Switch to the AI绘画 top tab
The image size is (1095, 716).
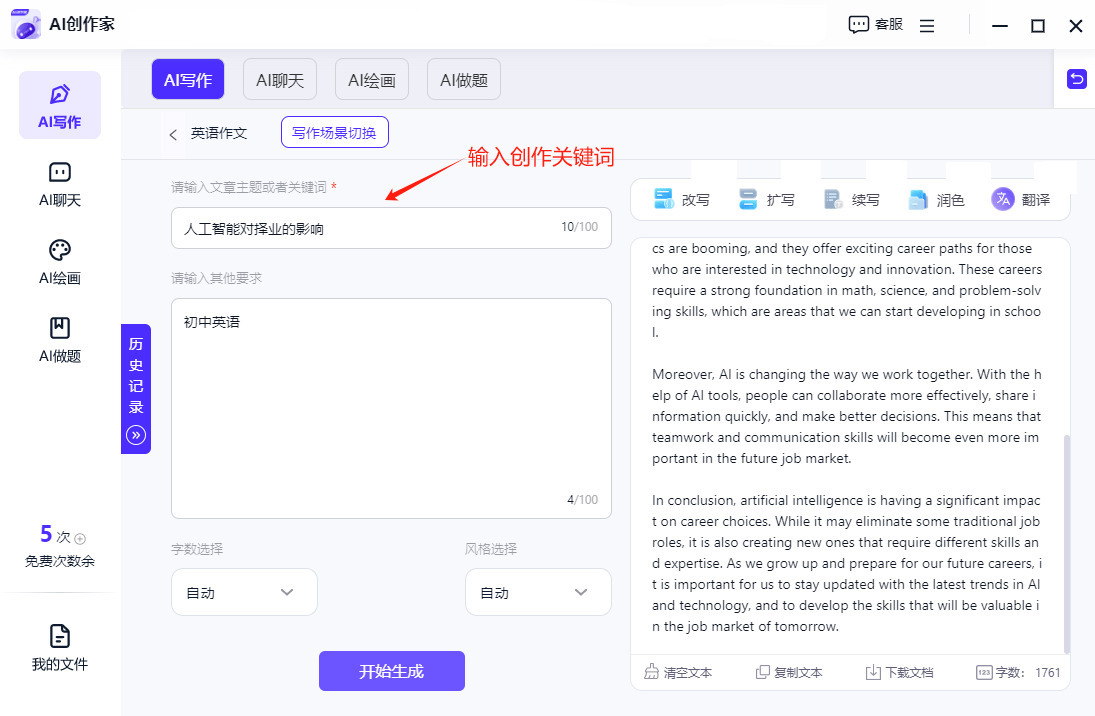[x=372, y=80]
